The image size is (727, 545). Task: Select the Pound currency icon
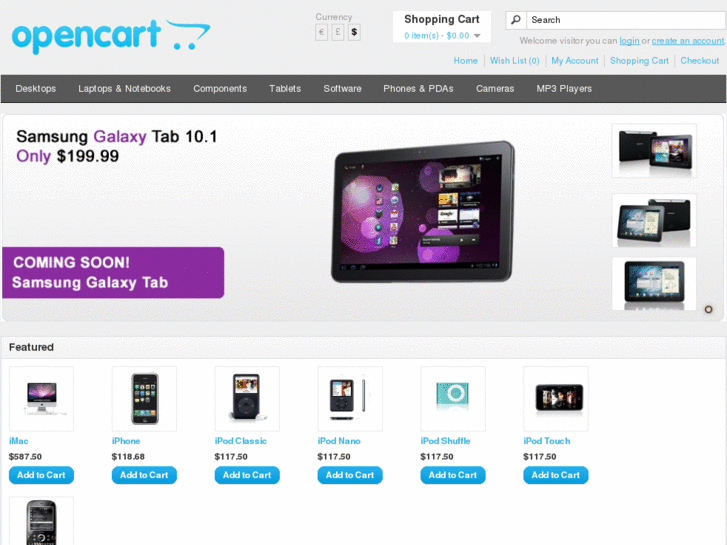coord(338,32)
